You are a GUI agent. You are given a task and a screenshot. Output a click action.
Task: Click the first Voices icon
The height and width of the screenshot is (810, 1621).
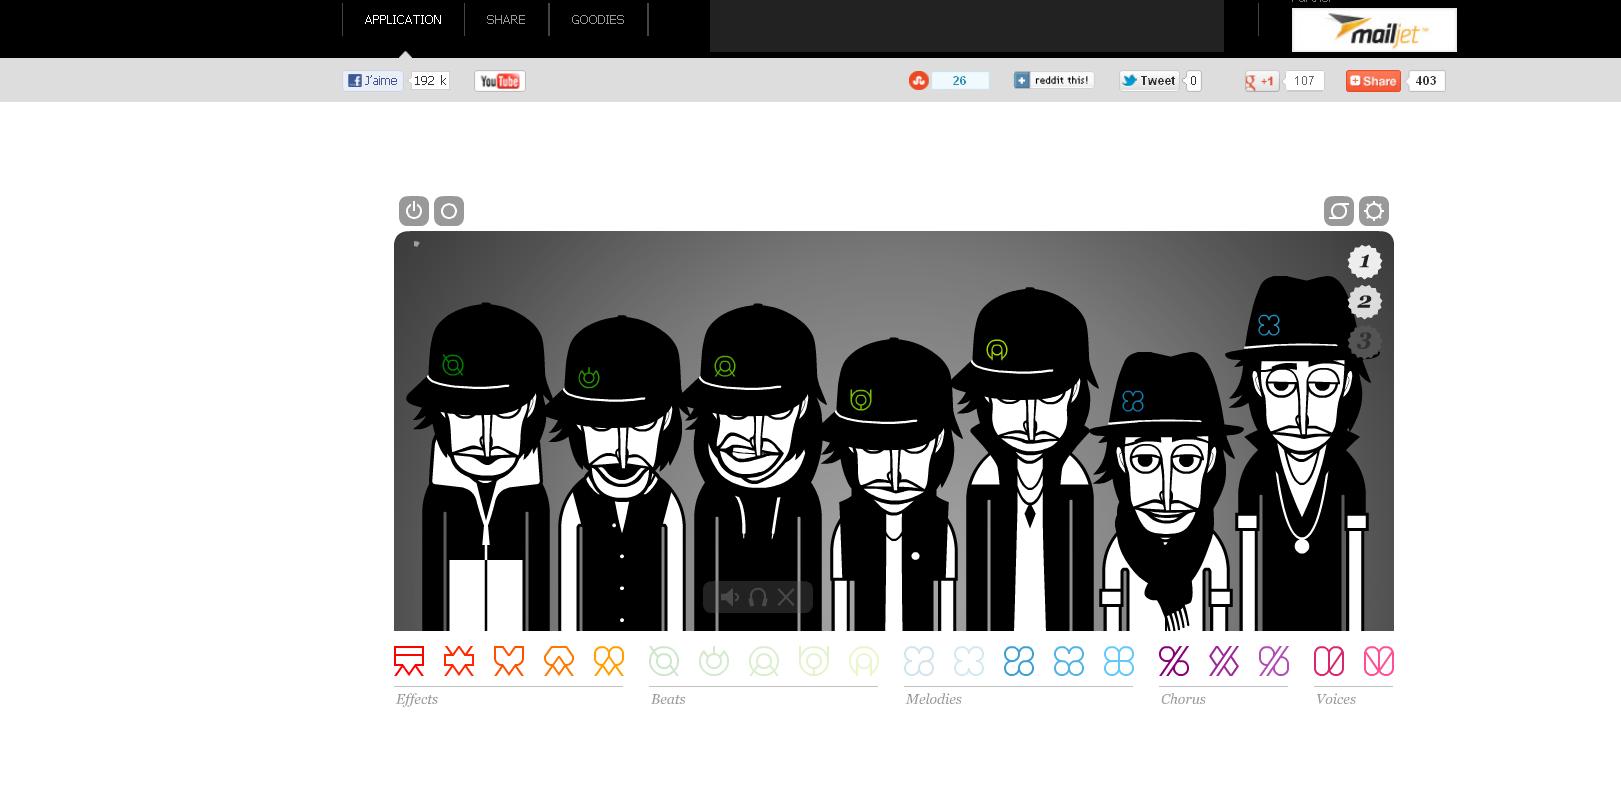1329,661
